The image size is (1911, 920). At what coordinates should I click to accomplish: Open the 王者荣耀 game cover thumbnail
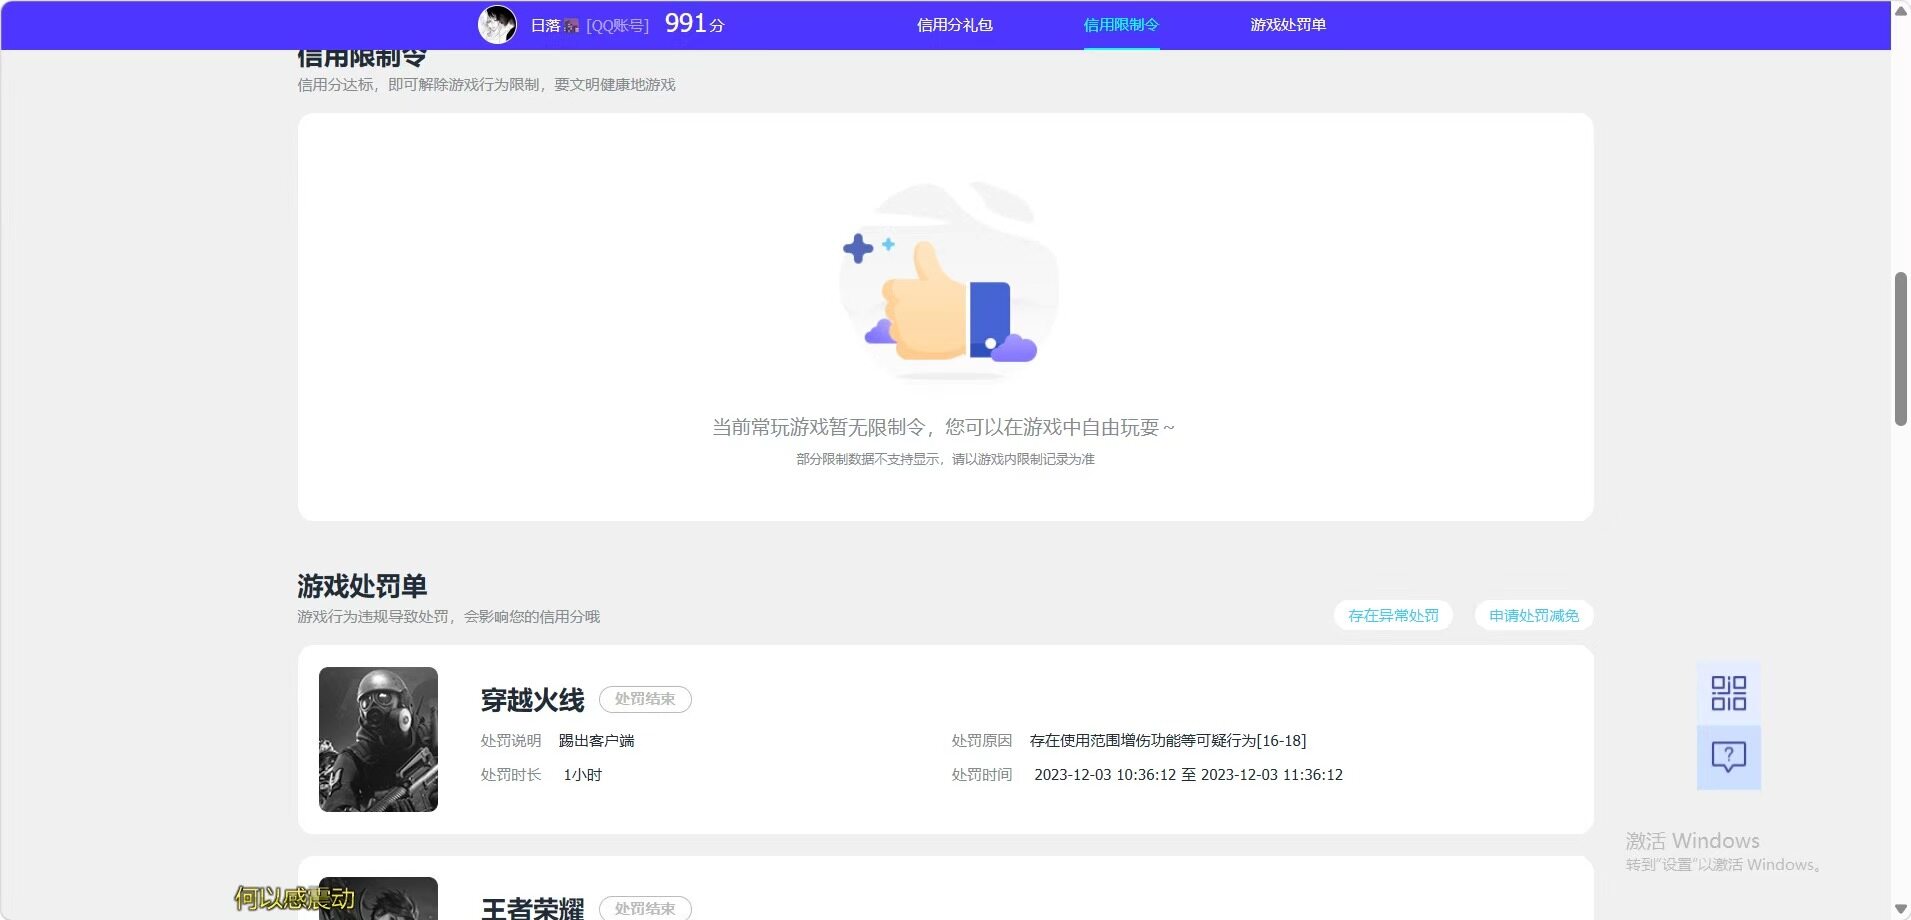click(x=378, y=898)
